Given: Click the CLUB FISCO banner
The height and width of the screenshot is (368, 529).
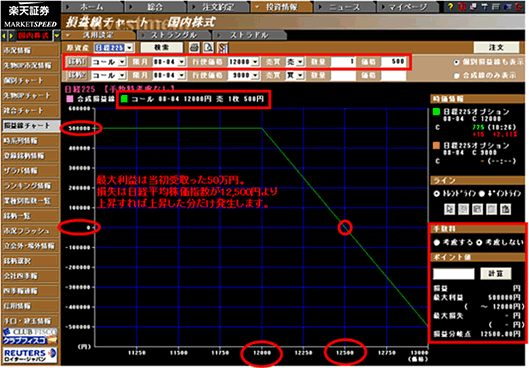Looking at the screenshot, I should click(x=30, y=337).
